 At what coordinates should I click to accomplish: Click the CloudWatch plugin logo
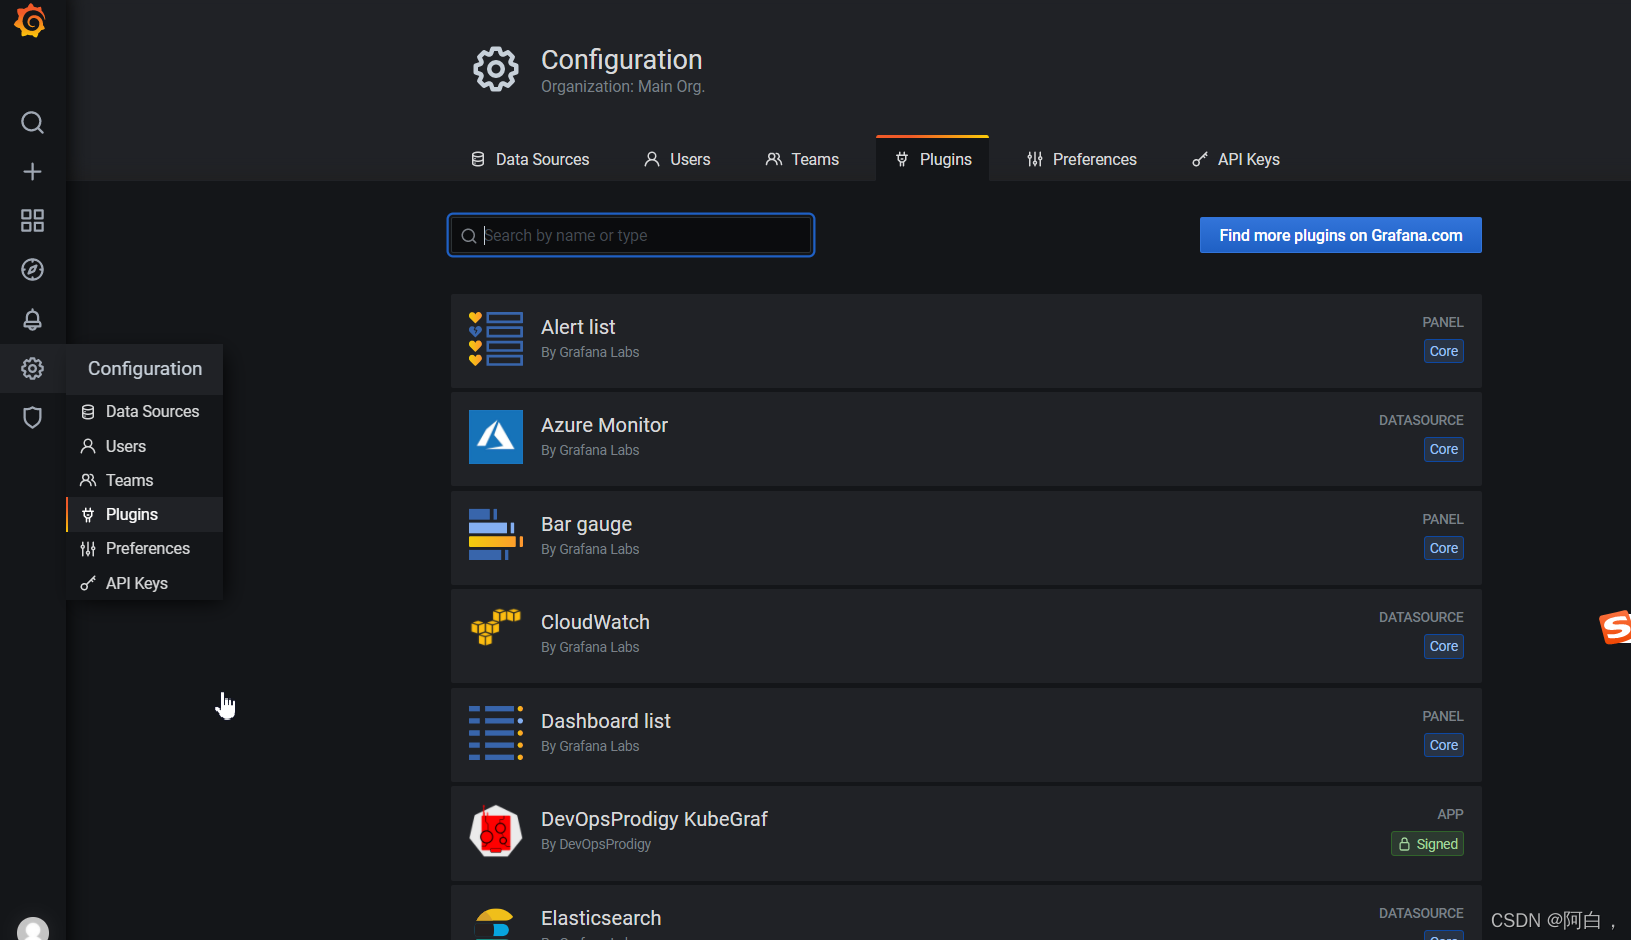click(496, 627)
